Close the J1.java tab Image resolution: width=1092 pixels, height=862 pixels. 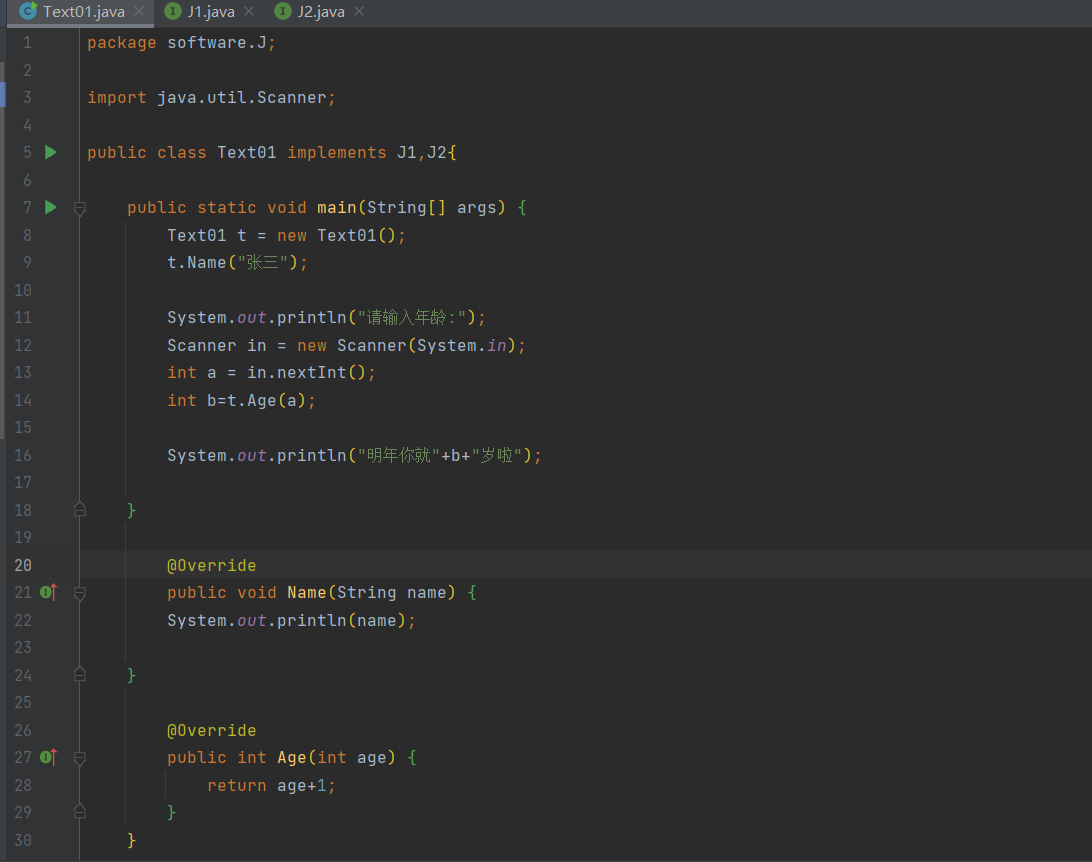[x=249, y=11]
